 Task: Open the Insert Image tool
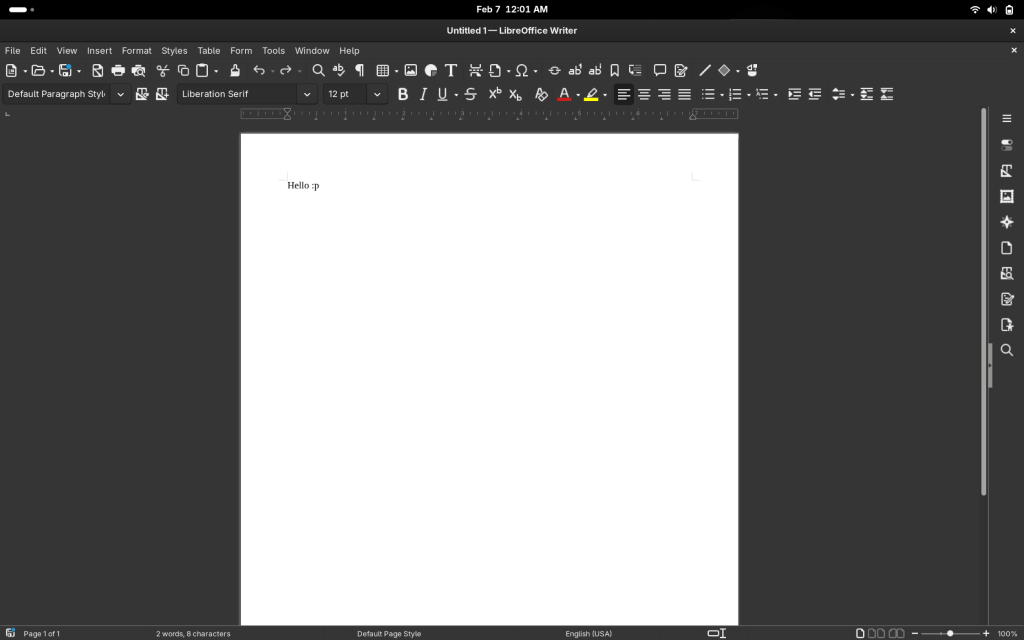click(411, 70)
